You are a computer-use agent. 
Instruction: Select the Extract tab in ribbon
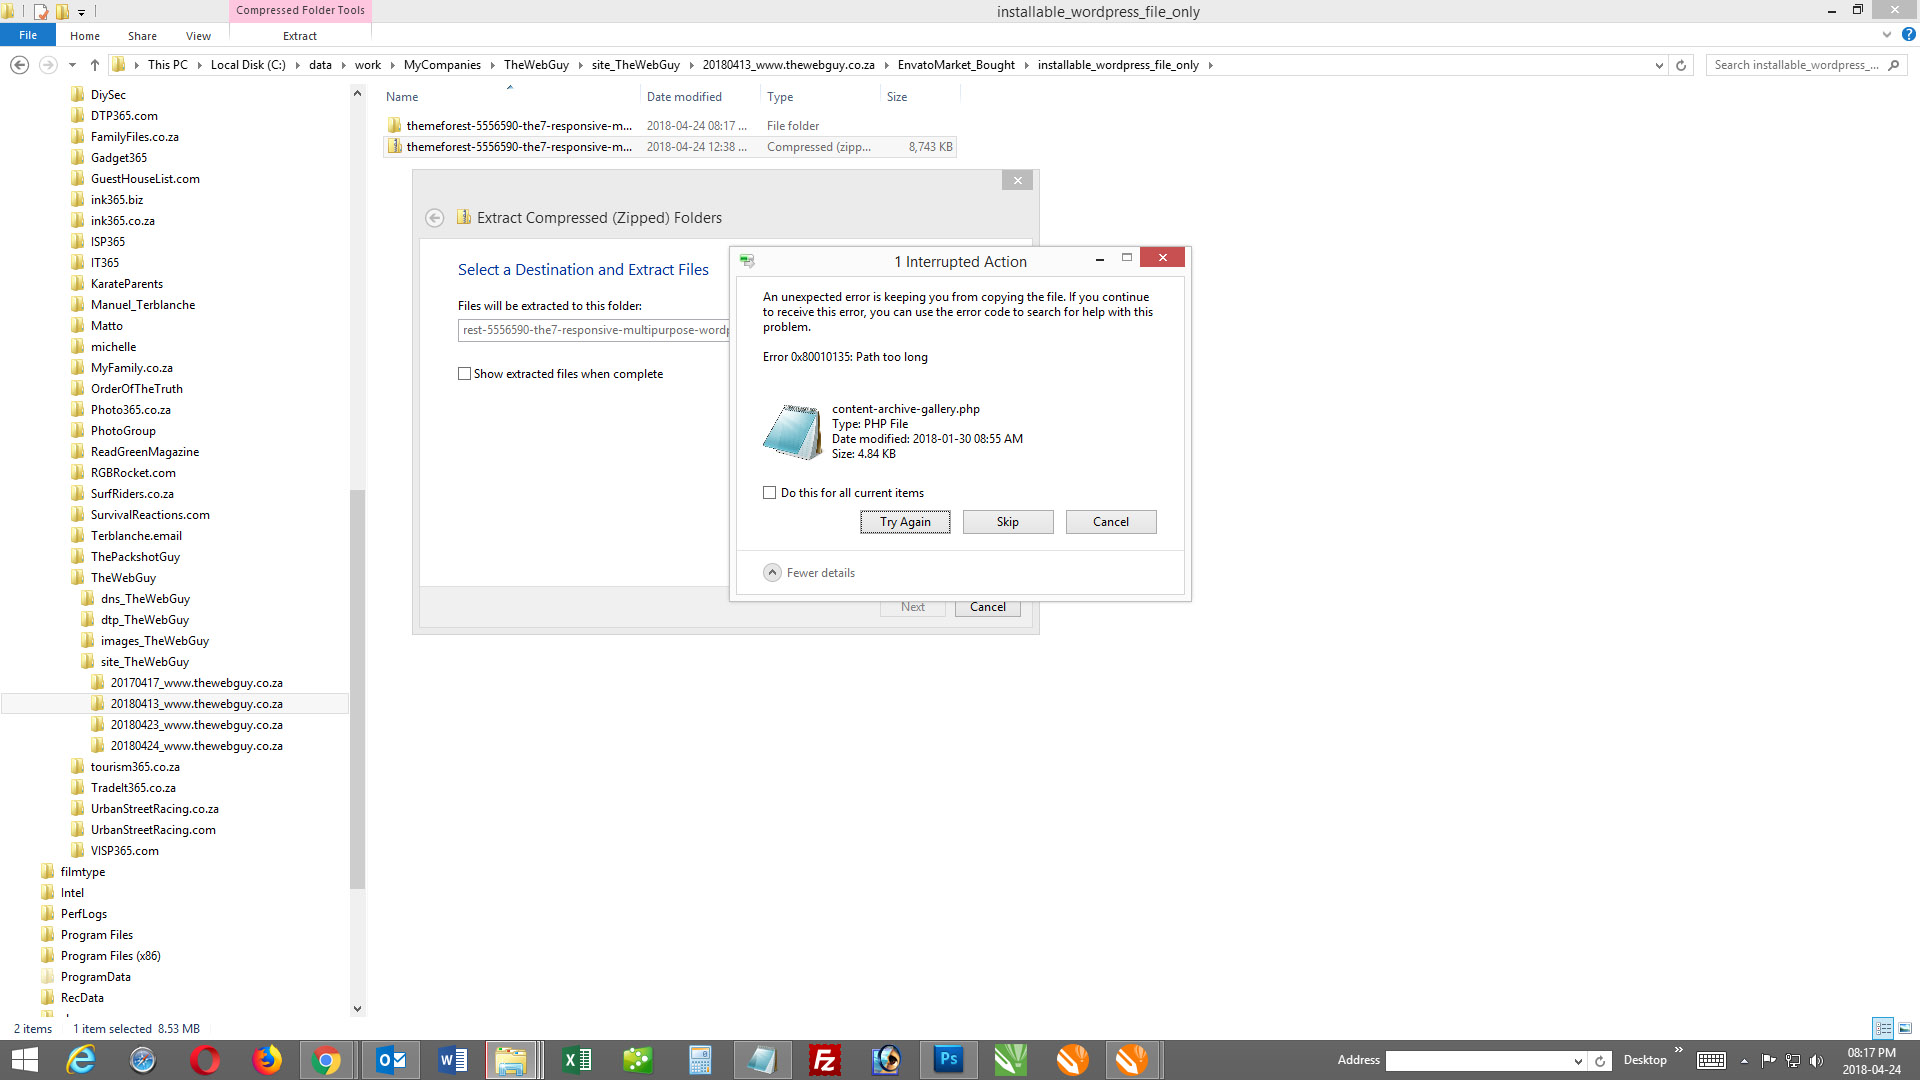(299, 36)
